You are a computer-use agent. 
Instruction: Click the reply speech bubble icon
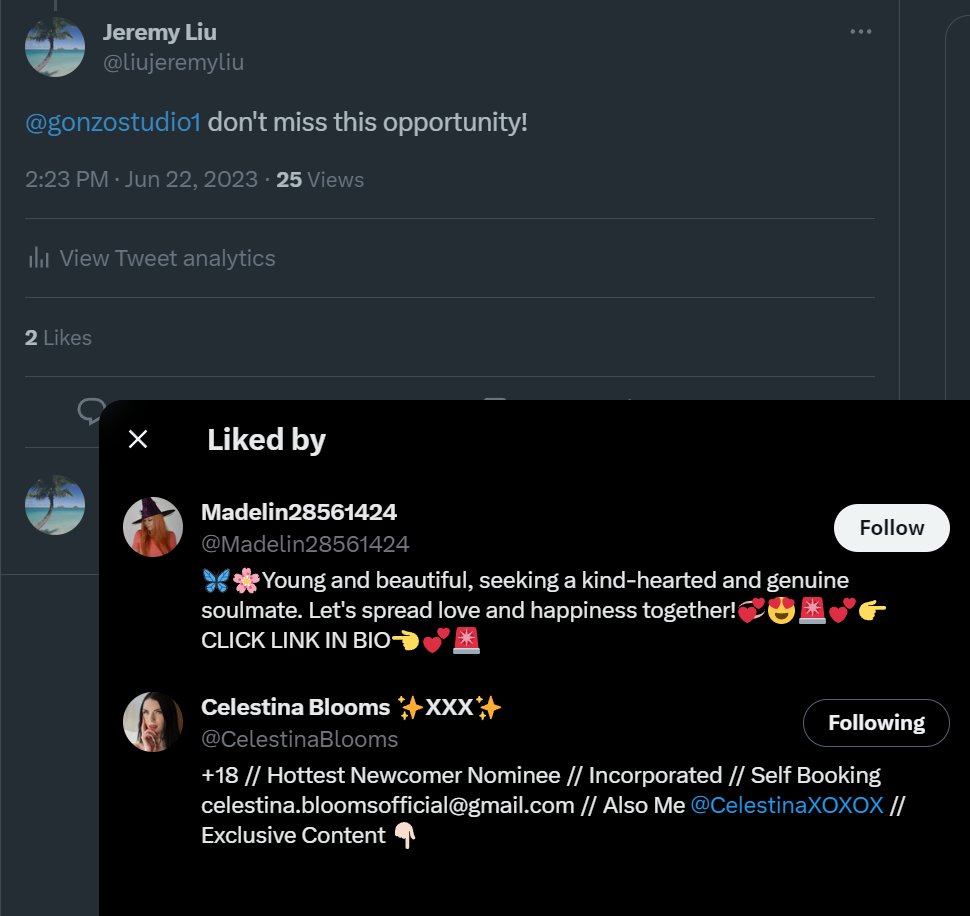92,409
